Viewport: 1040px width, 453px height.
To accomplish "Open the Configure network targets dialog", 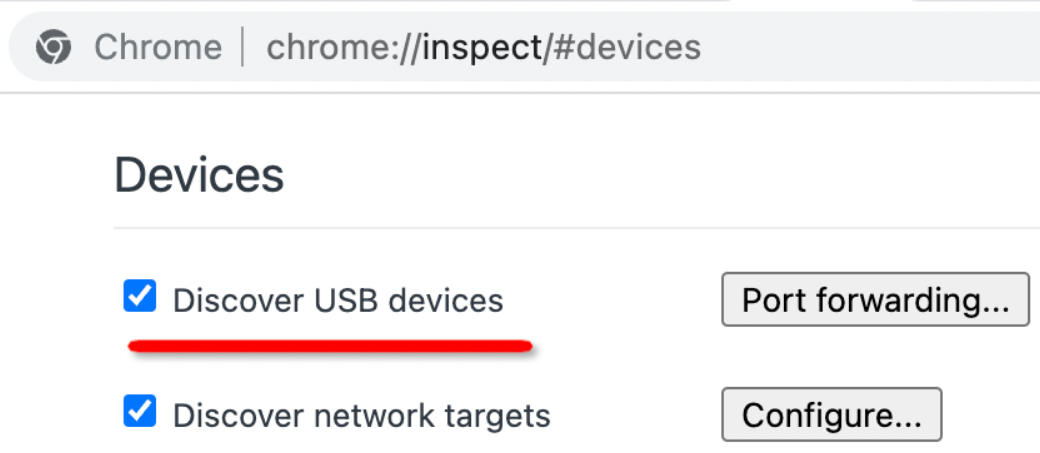I will pos(832,415).
